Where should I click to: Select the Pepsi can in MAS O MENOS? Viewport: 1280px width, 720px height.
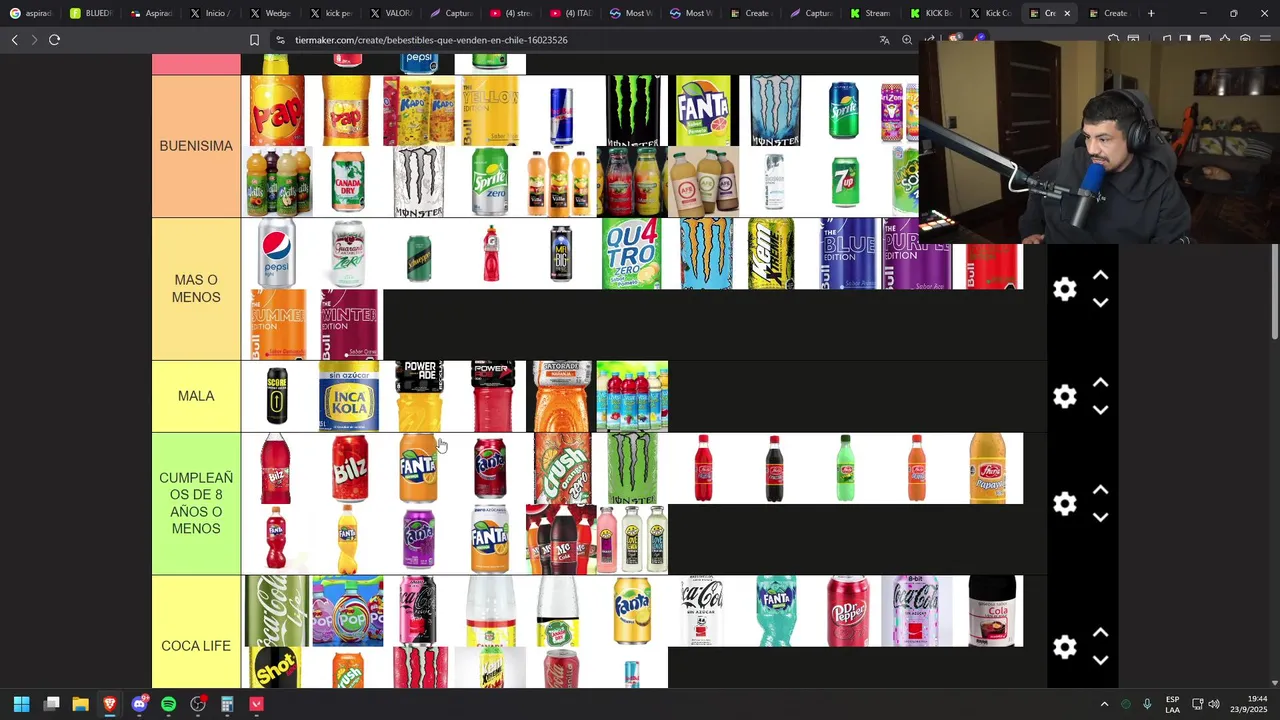coord(277,254)
